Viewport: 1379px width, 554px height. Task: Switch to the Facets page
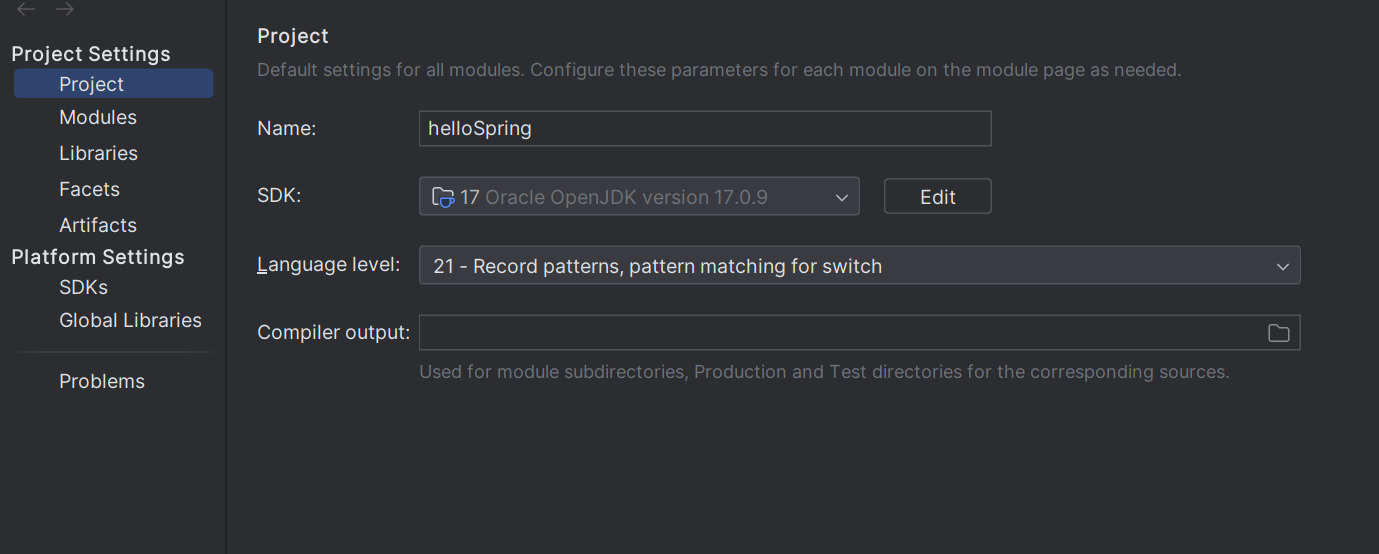[89, 189]
